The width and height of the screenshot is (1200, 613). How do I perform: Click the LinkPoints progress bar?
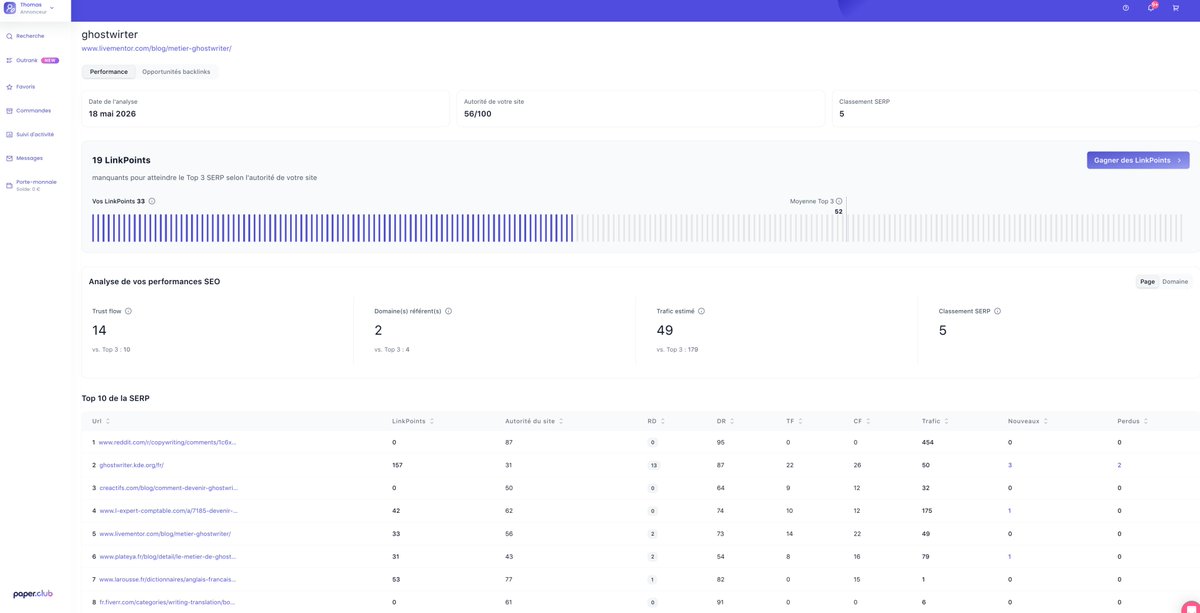coord(640,228)
